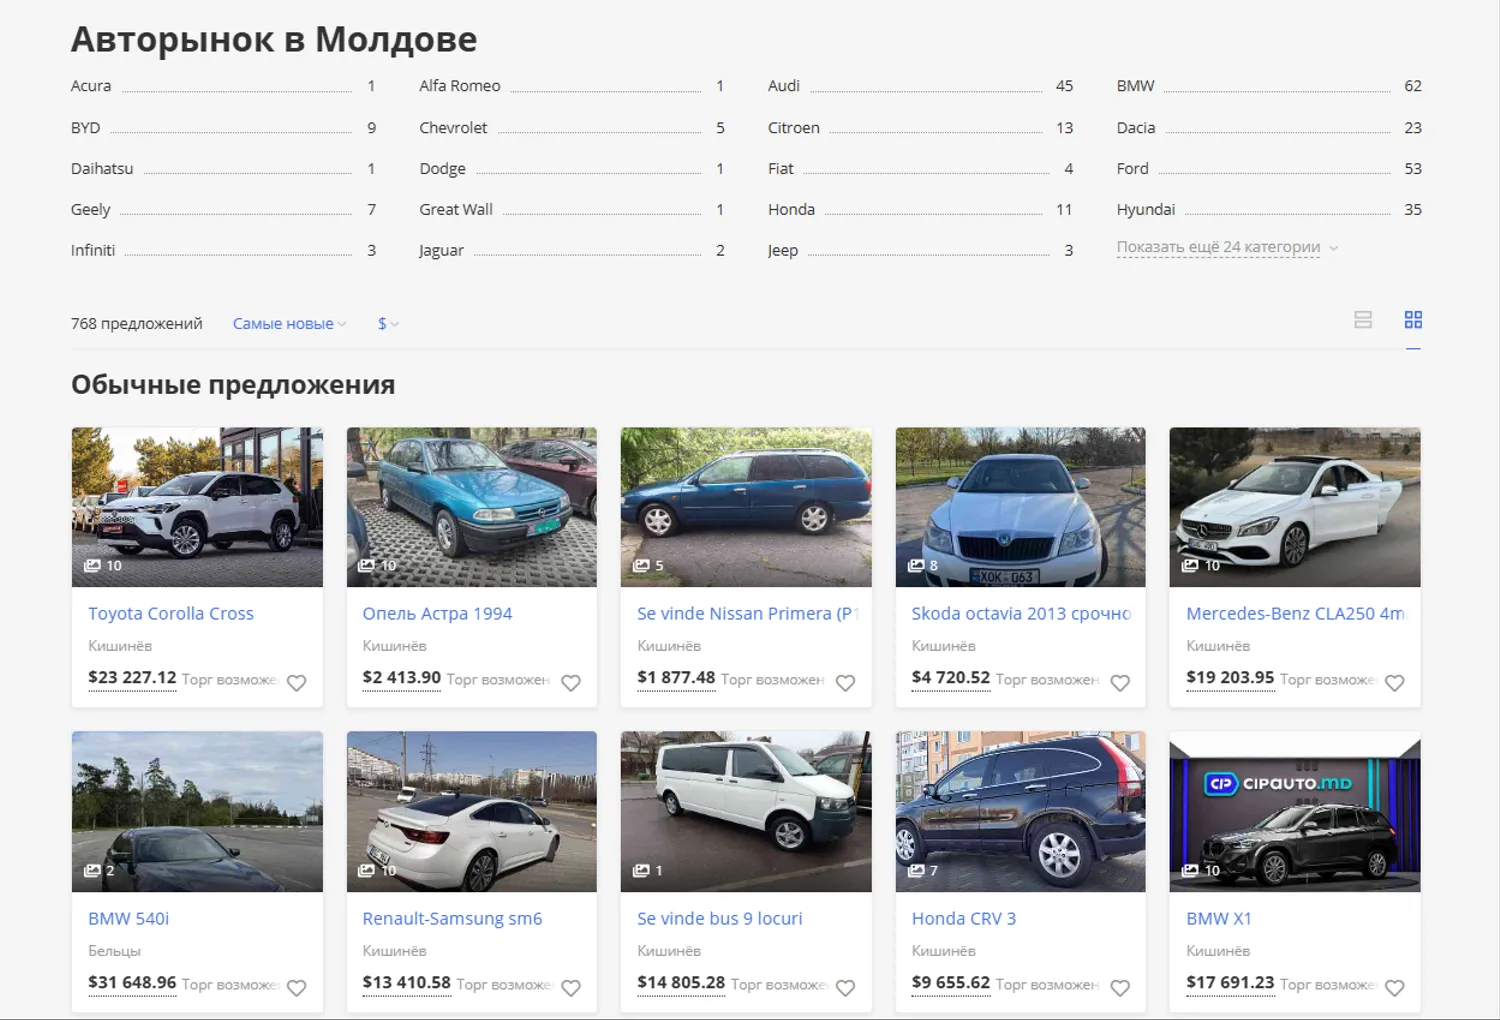Screen dimensions: 1500x1020
Task: Open the Mercedes-Benz CLA250 photo
Action: click(x=1295, y=507)
